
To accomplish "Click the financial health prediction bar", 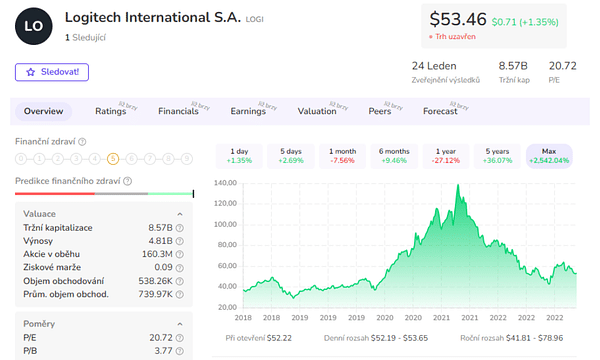I will 104,194.
